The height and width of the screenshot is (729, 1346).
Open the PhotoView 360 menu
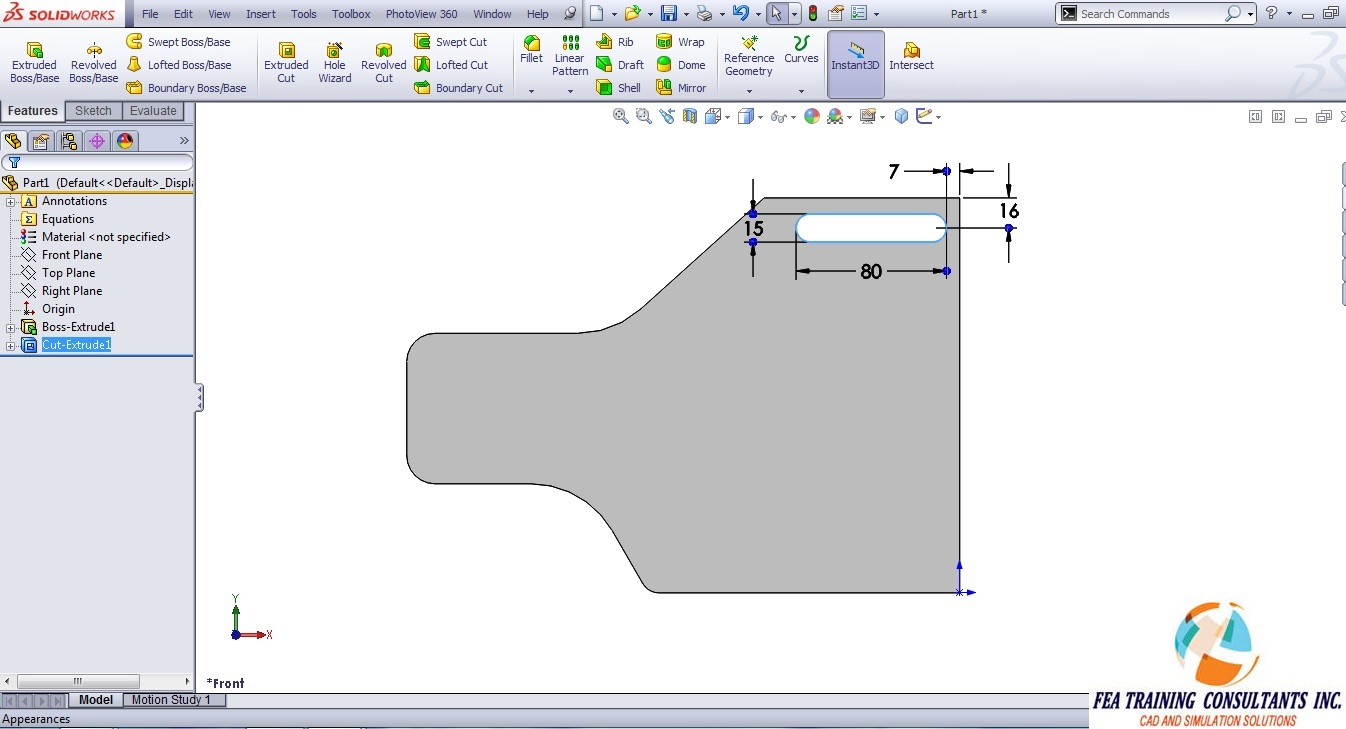click(x=422, y=14)
